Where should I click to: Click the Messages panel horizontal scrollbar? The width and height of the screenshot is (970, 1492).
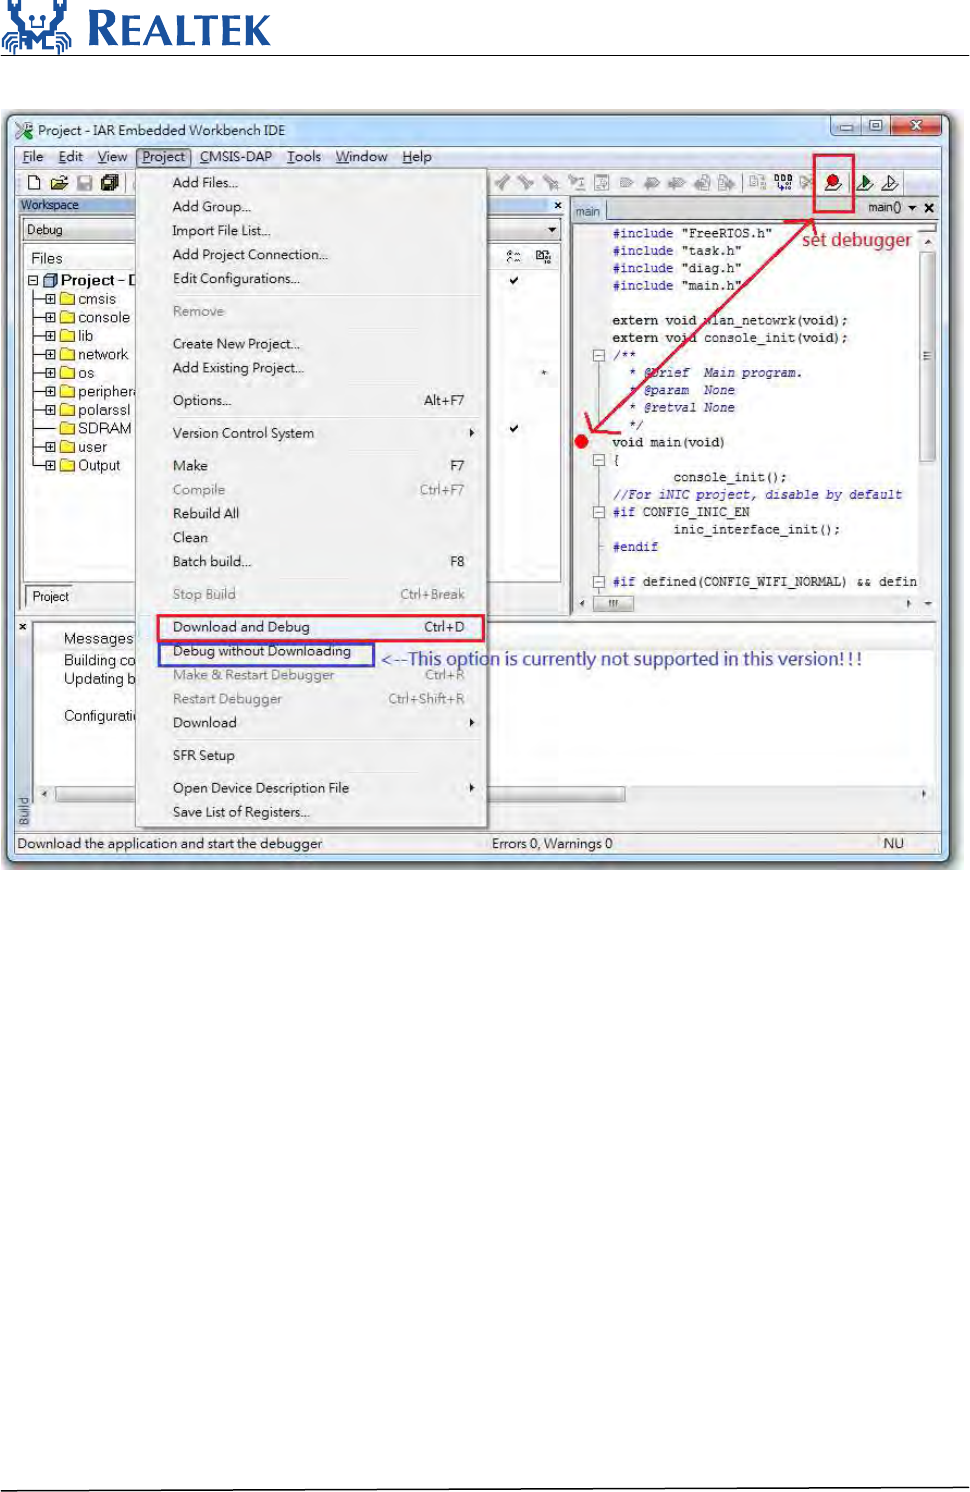[340, 794]
